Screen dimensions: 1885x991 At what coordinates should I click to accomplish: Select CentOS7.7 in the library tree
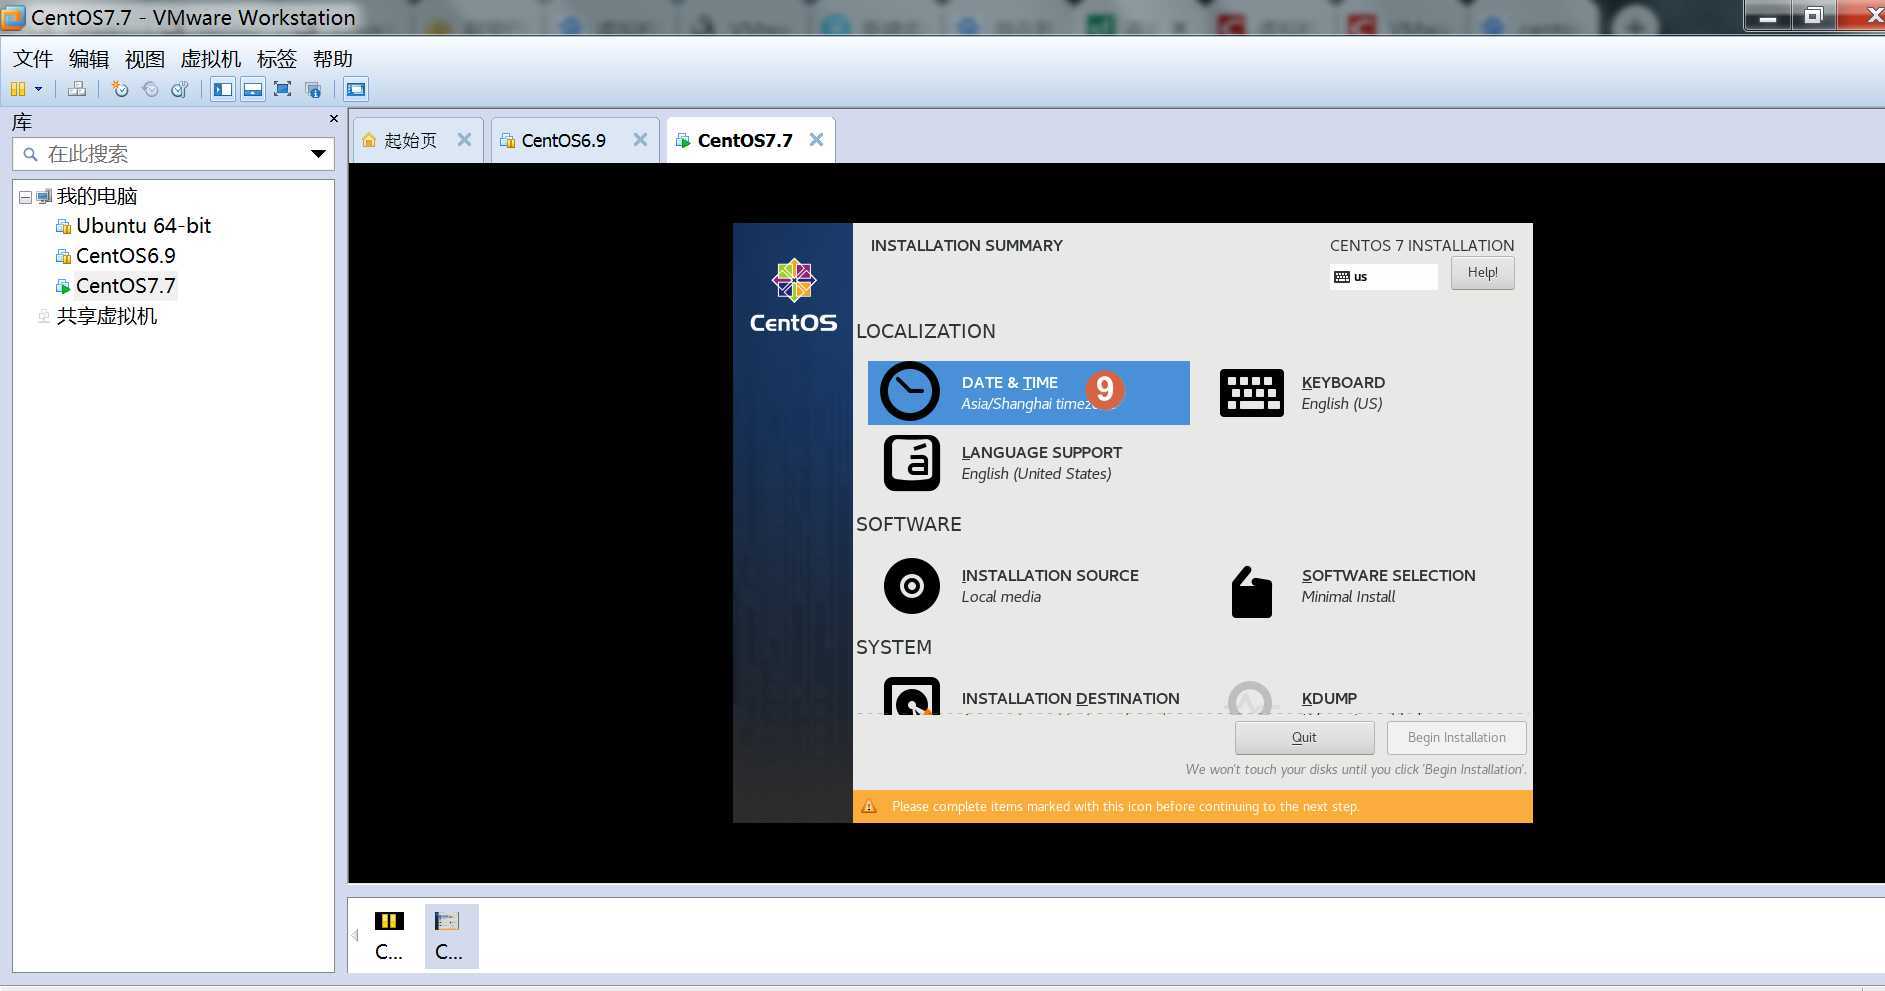pos(125,286)
